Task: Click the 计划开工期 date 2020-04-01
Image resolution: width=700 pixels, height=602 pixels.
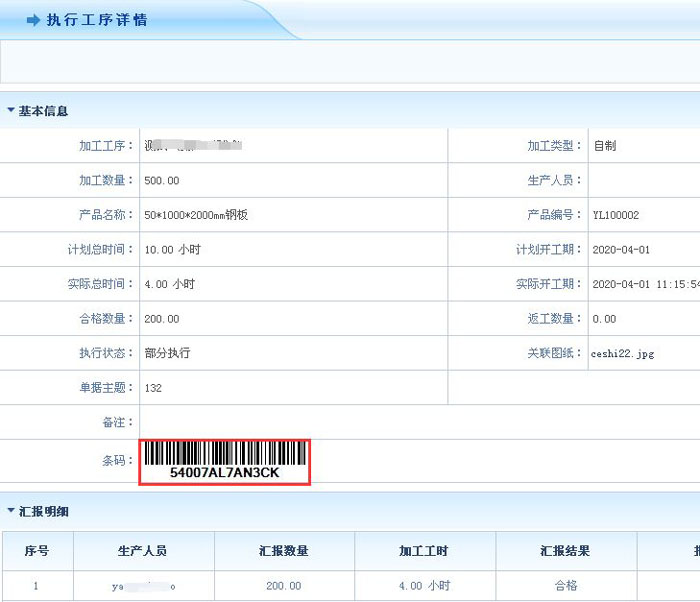Action: (621, 249)
